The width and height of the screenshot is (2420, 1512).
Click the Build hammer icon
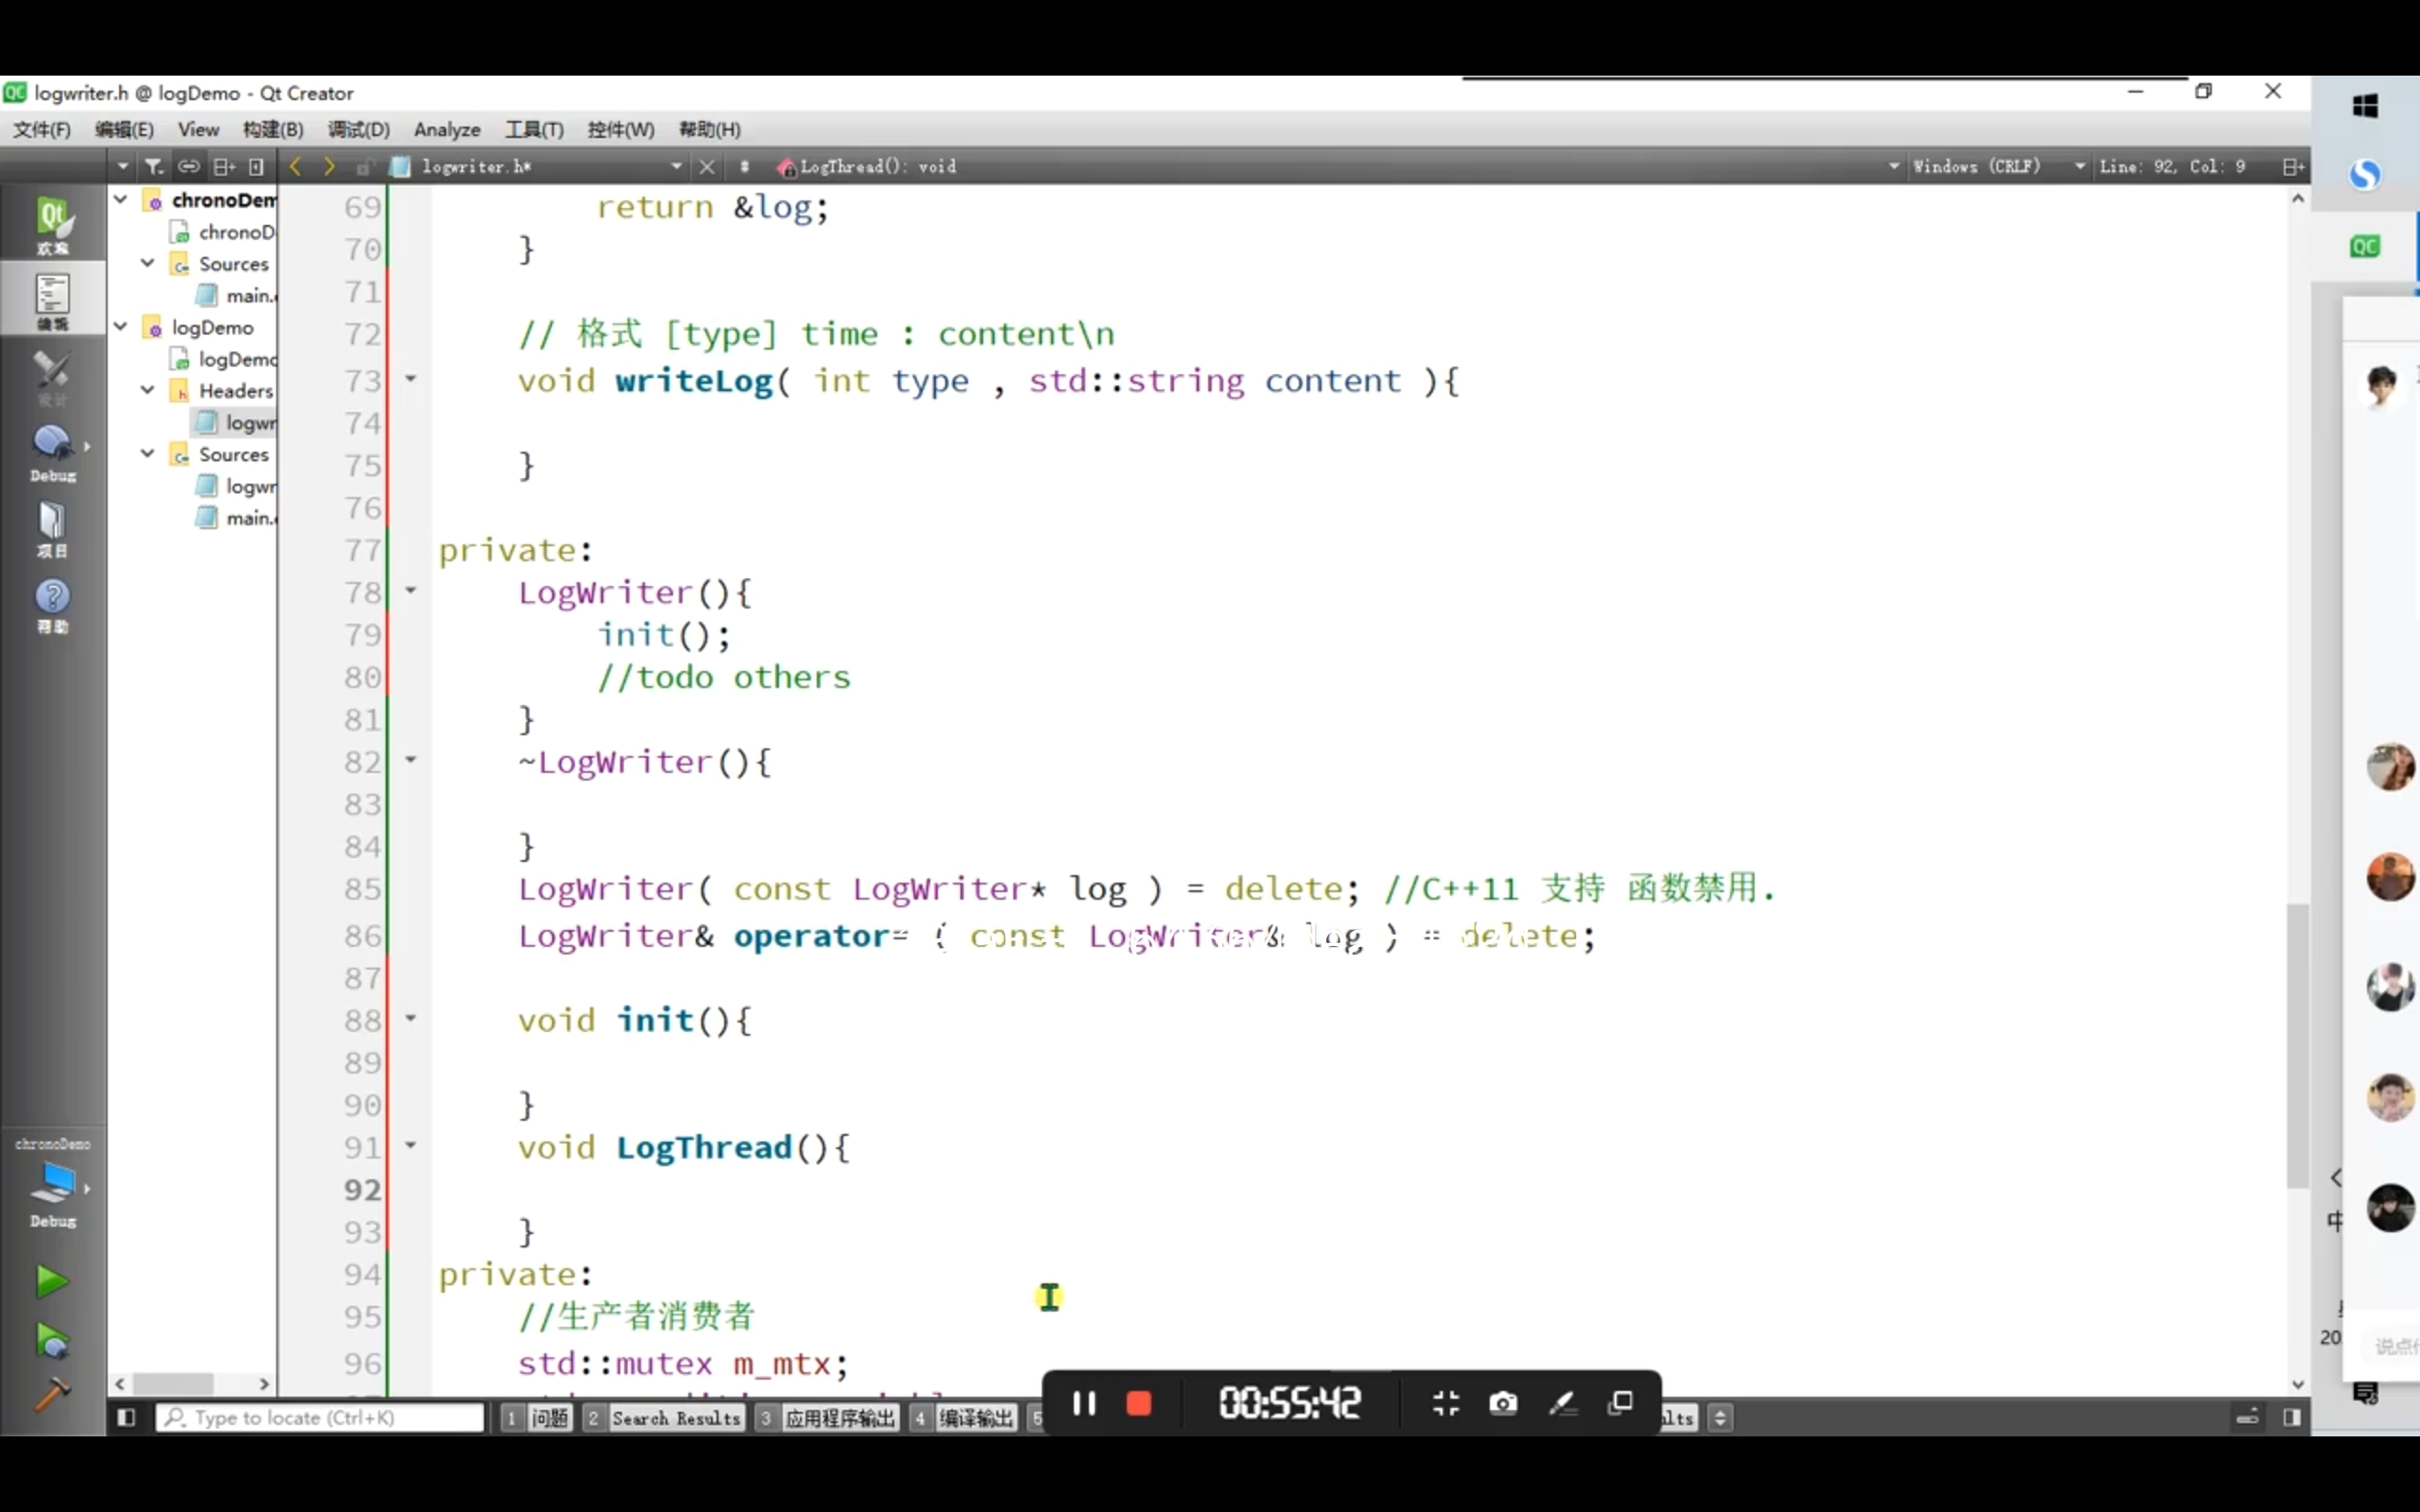(x=51, y=1393)
